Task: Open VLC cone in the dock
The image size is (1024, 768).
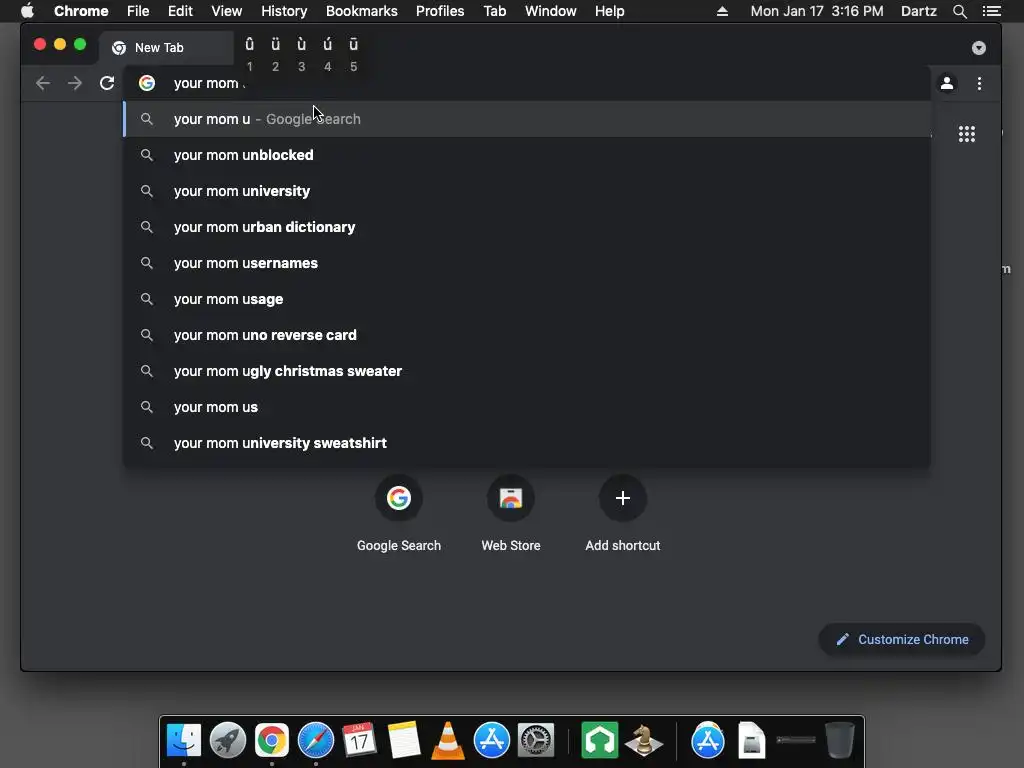Action: 448,741
